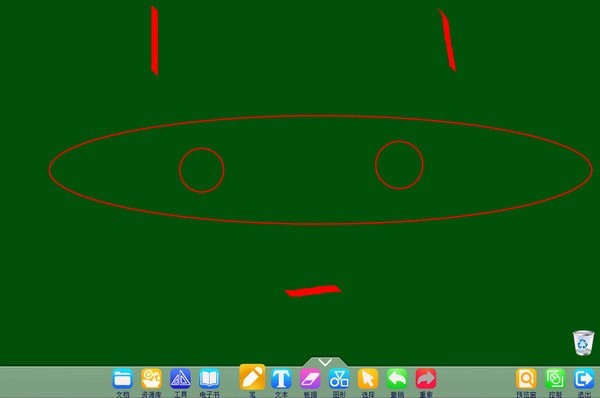
Task: Open the Shapes (图形) tool
Action: (339, 379)
